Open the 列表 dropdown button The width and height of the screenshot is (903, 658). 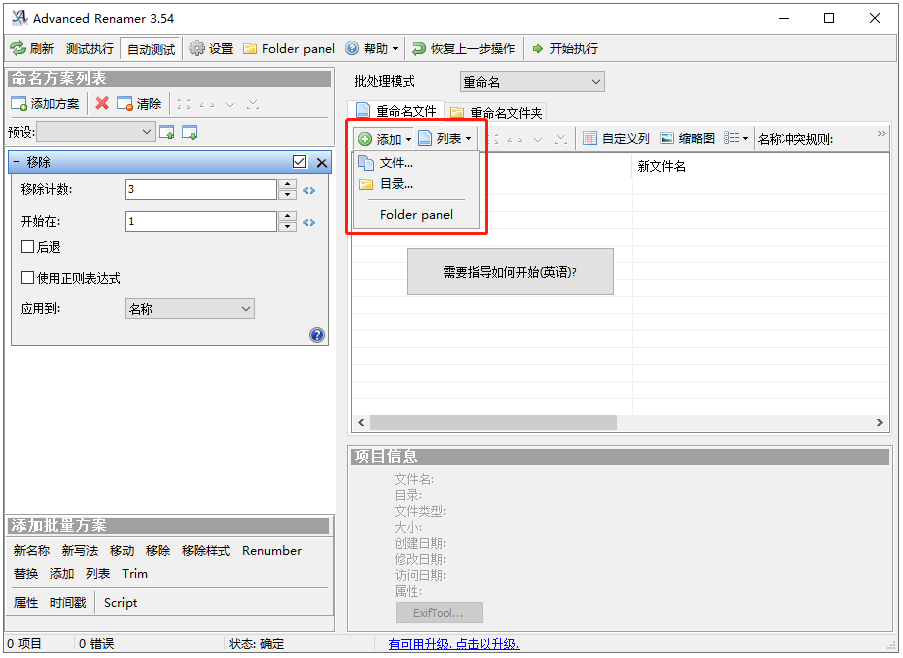click(445, 139)
